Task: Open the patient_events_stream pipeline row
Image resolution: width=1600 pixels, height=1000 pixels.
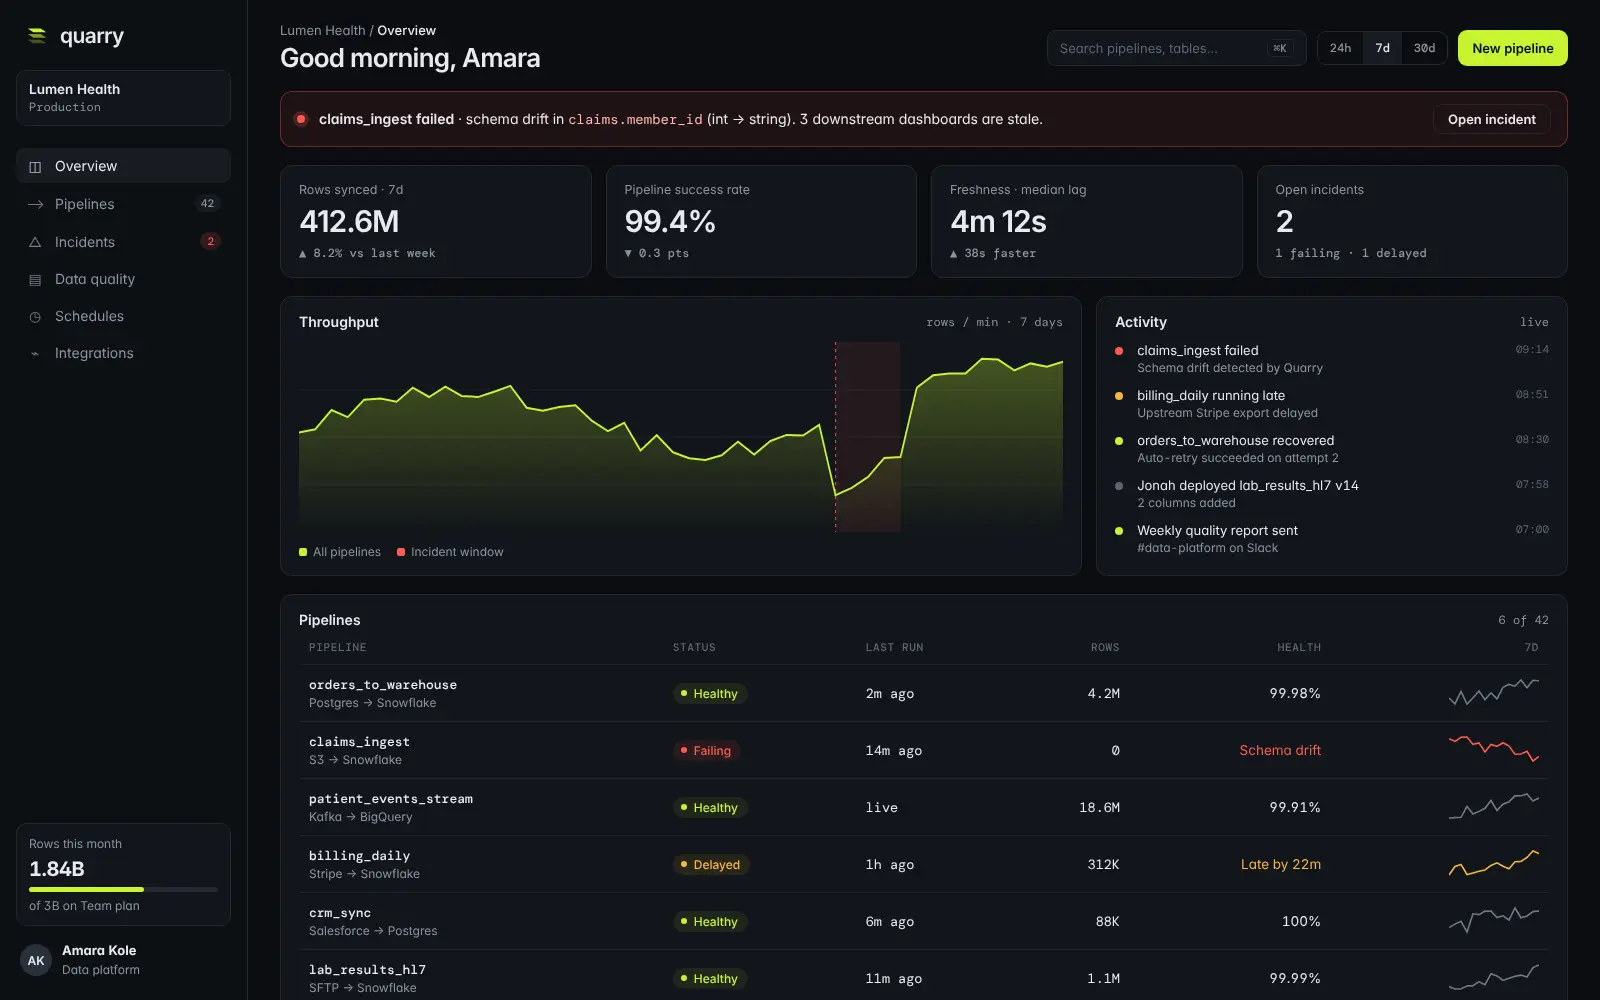Action: [x=923, y=807]
